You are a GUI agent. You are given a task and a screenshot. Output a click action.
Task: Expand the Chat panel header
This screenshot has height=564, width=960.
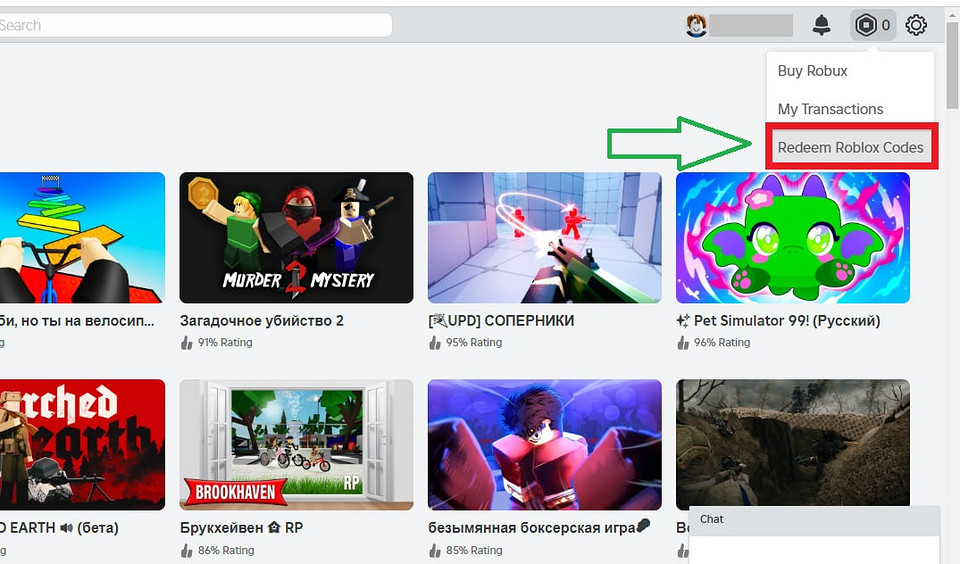[814, 520]
